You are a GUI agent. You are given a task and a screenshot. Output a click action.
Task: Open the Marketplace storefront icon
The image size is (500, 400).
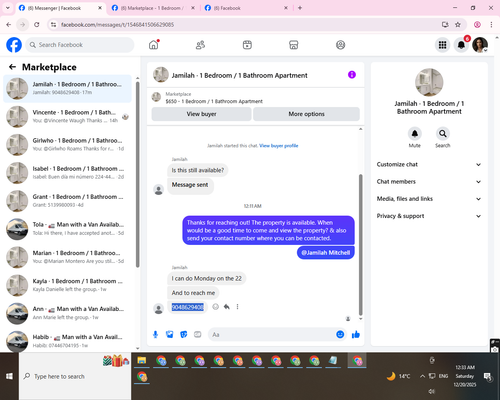pos(294,45)
